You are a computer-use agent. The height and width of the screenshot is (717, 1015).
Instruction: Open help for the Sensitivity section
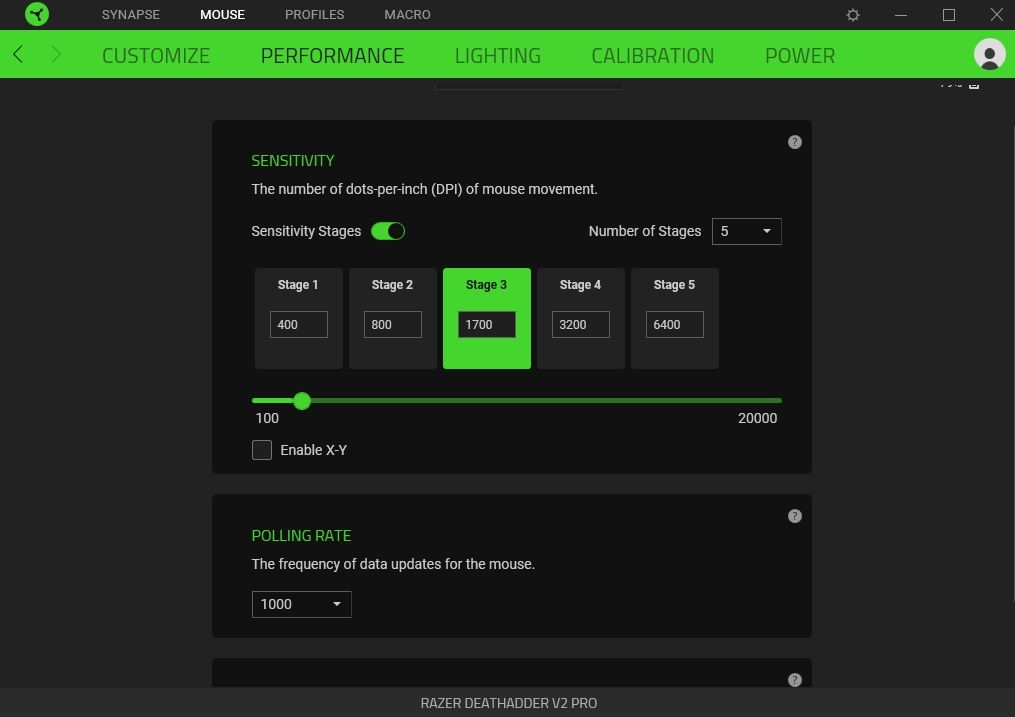[794, 142]
